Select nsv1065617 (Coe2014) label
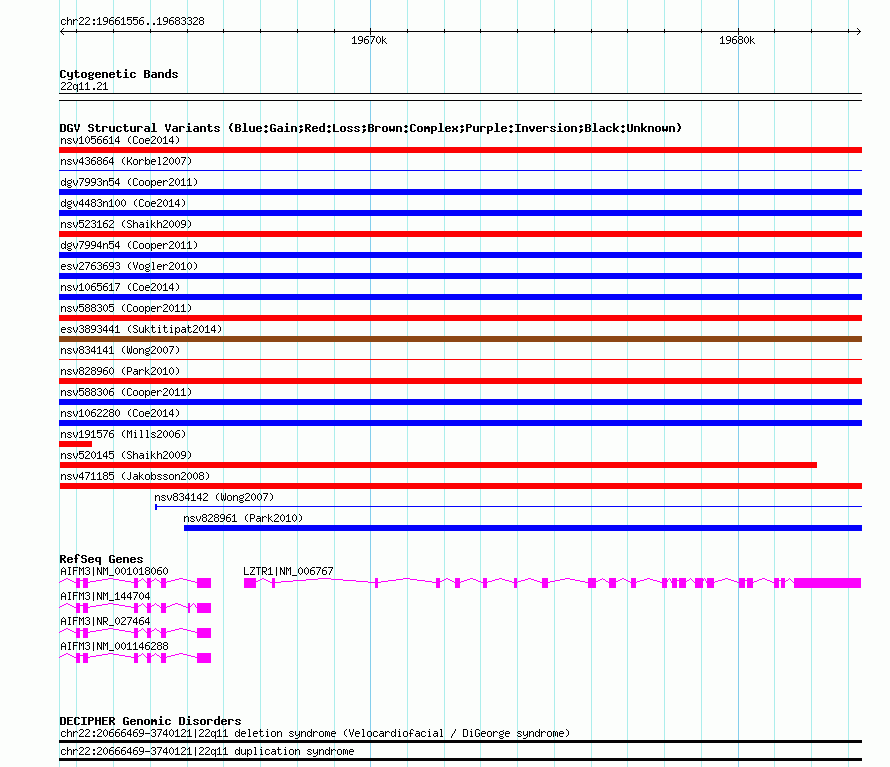 click(120, 287)
